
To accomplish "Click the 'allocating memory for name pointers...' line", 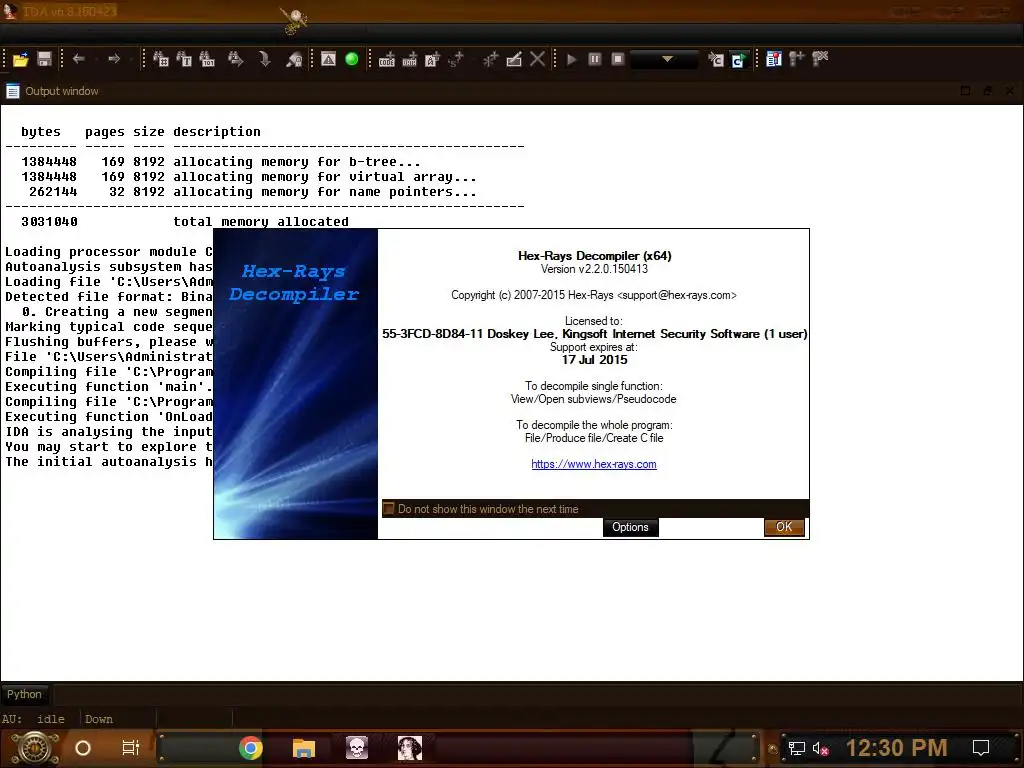I will 325,192.
